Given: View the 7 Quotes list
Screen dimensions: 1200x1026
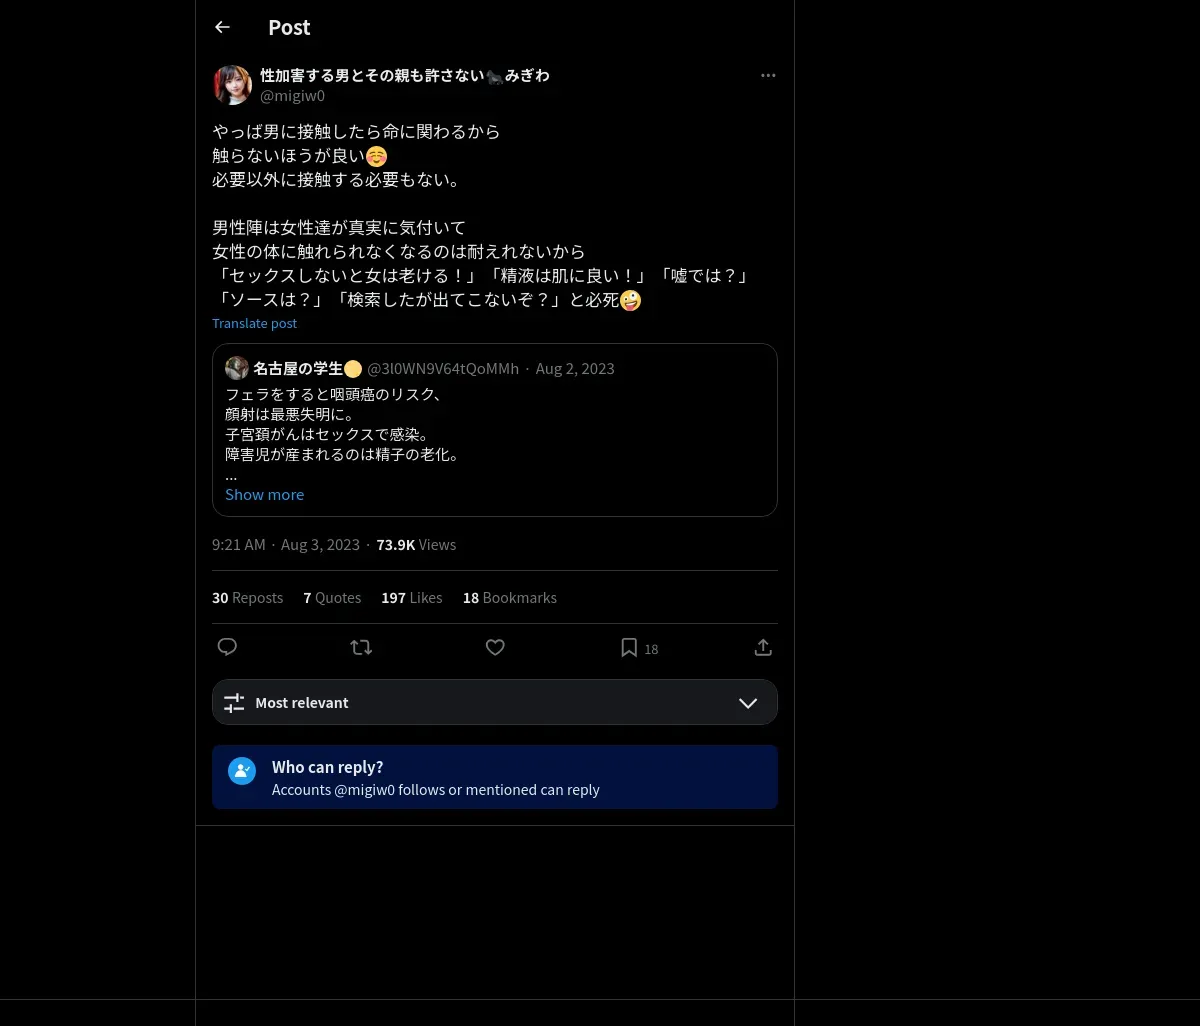Looking at the screenshot, I should pos(332,598).
